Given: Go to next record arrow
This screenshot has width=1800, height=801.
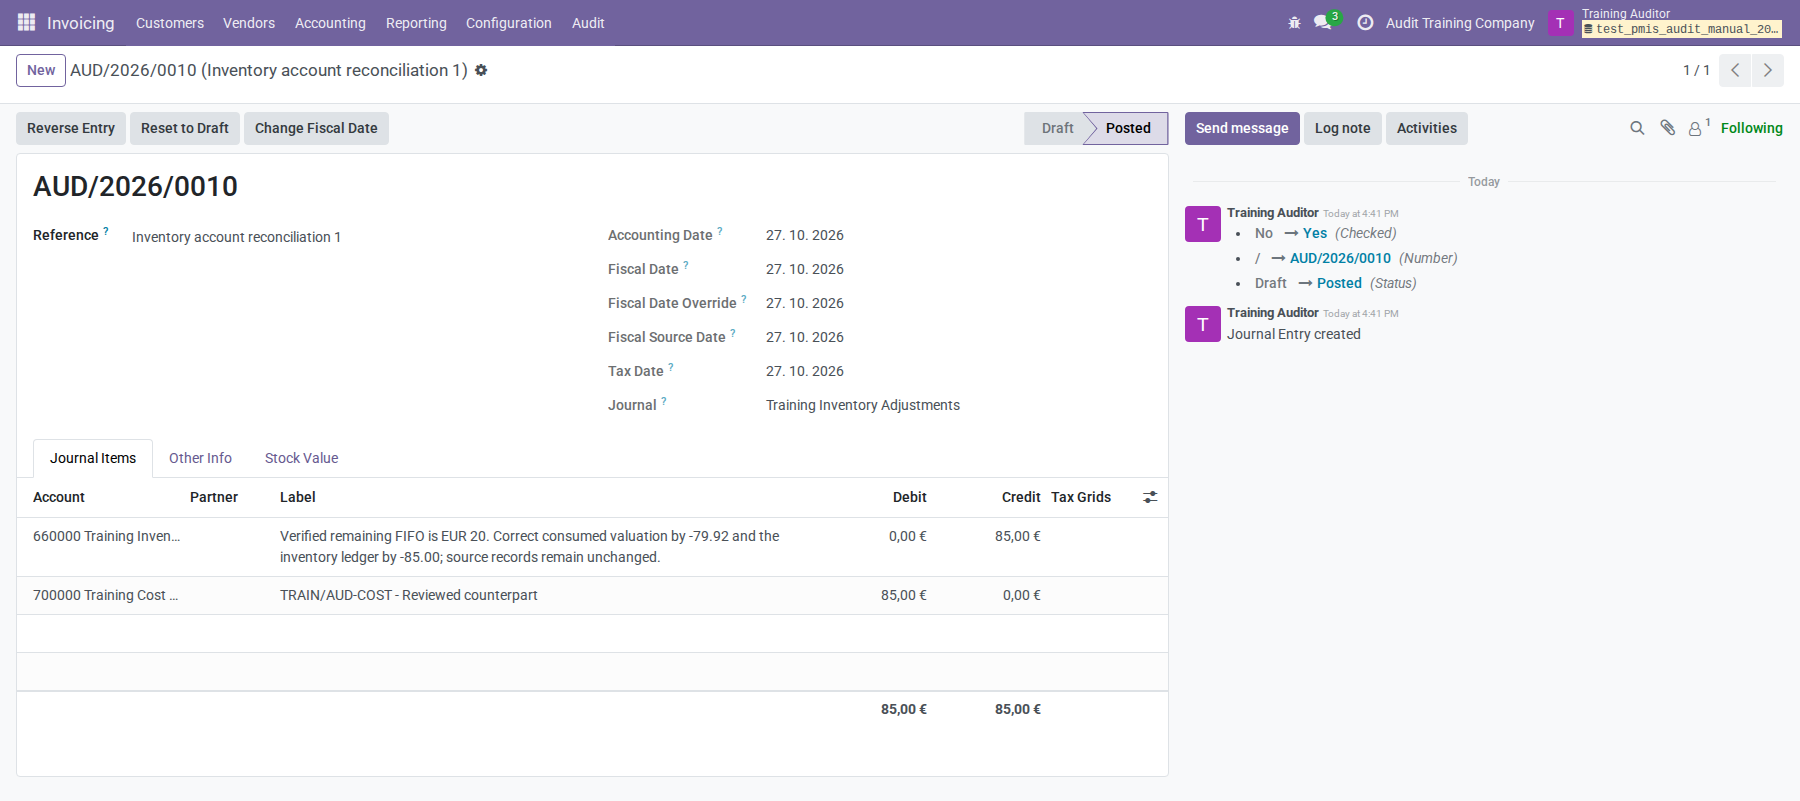Looking at the screenshot, I should [x=1768, y=70].
